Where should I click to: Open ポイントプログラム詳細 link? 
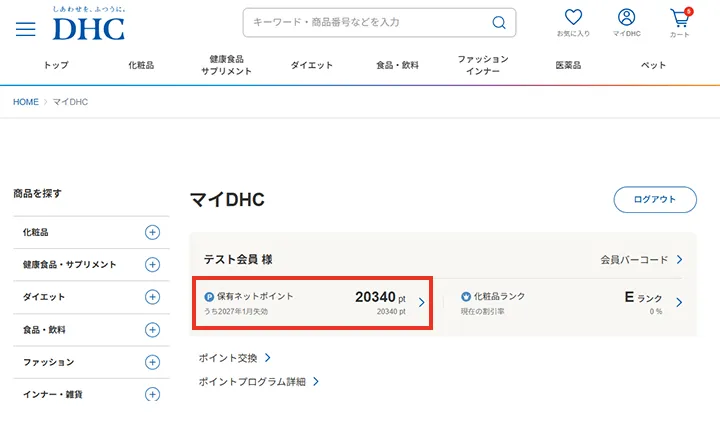click(258, 381)
